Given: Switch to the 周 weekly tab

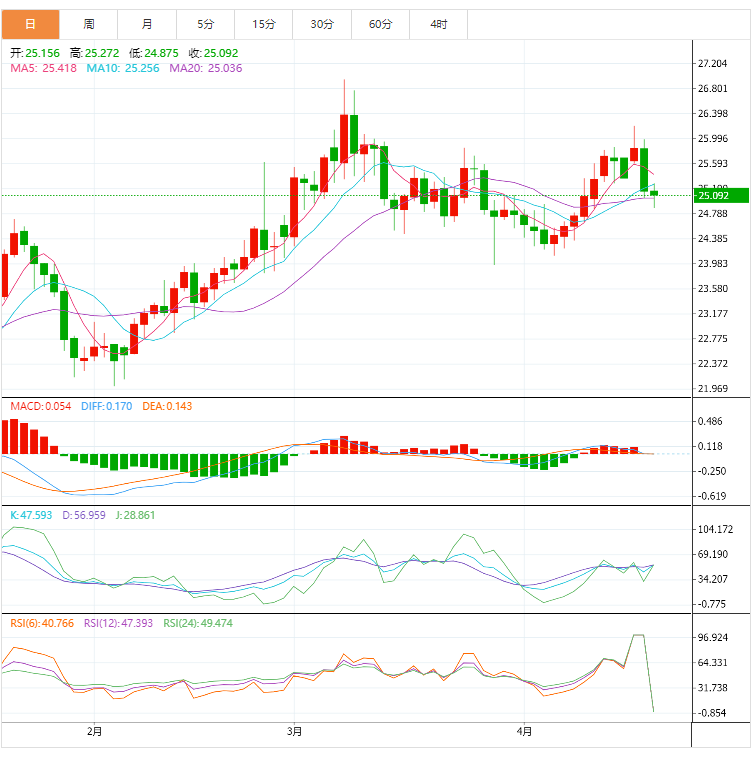Looking at the screenshot, I should (x=89, y=24).
